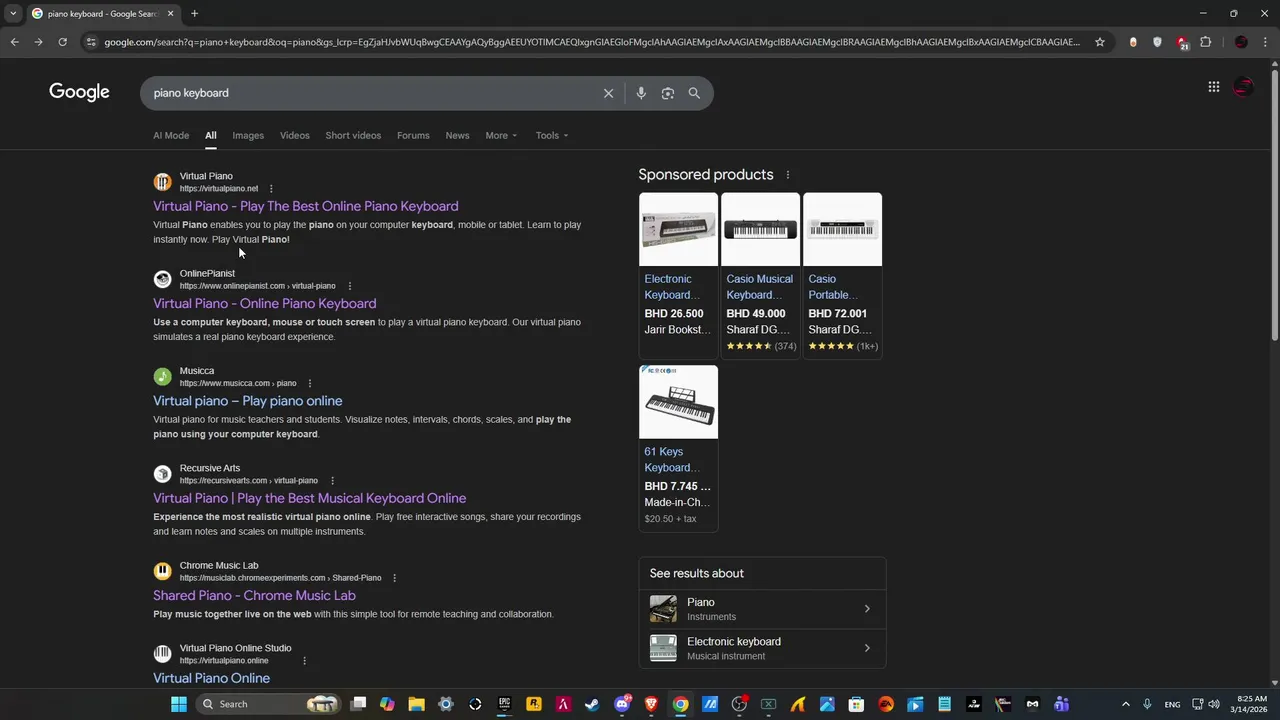The width and height of the screenshot is (1280, 720).
Task: Click the shield extension icon
Action: [x=1157, y=42]
